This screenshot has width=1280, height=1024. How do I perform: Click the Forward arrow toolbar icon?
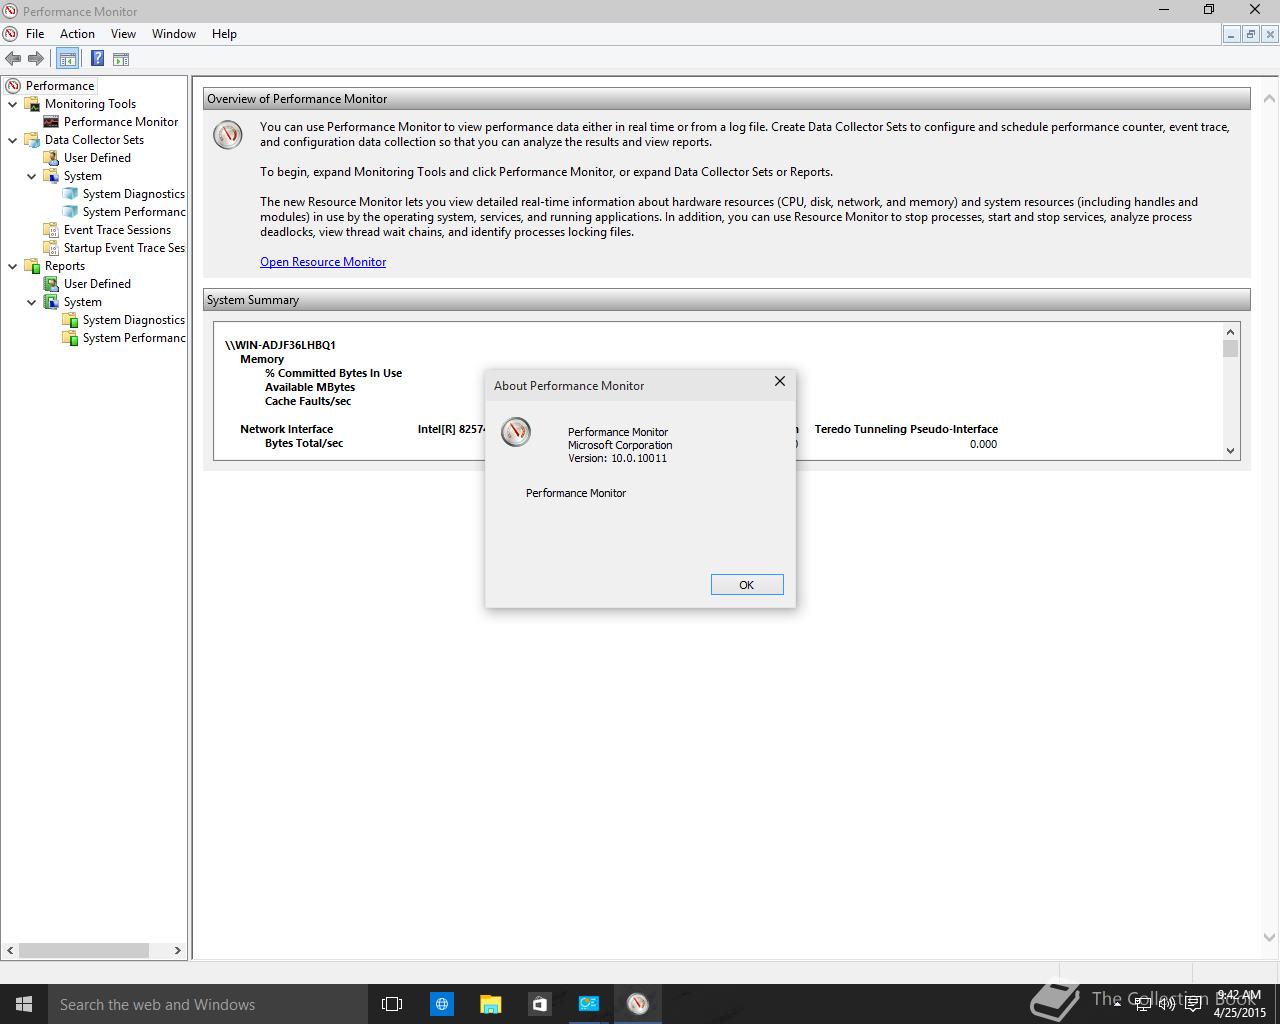tap(36, 59)
